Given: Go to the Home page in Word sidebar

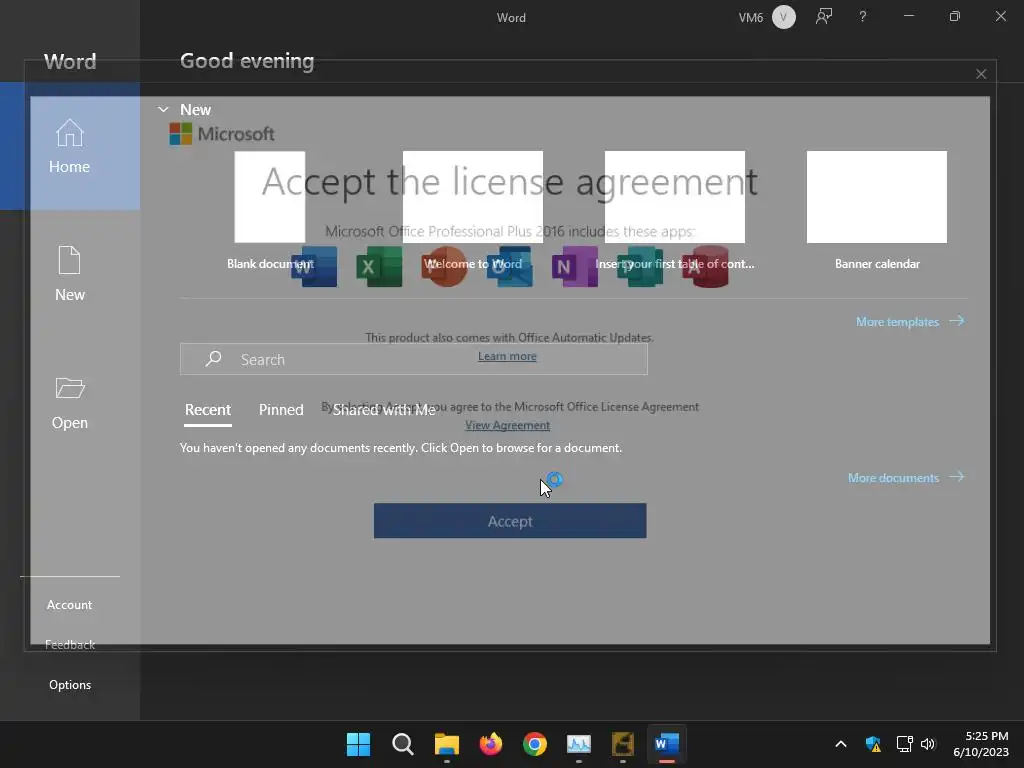Looking at the screenshot, I should click(x=70, y=146).
